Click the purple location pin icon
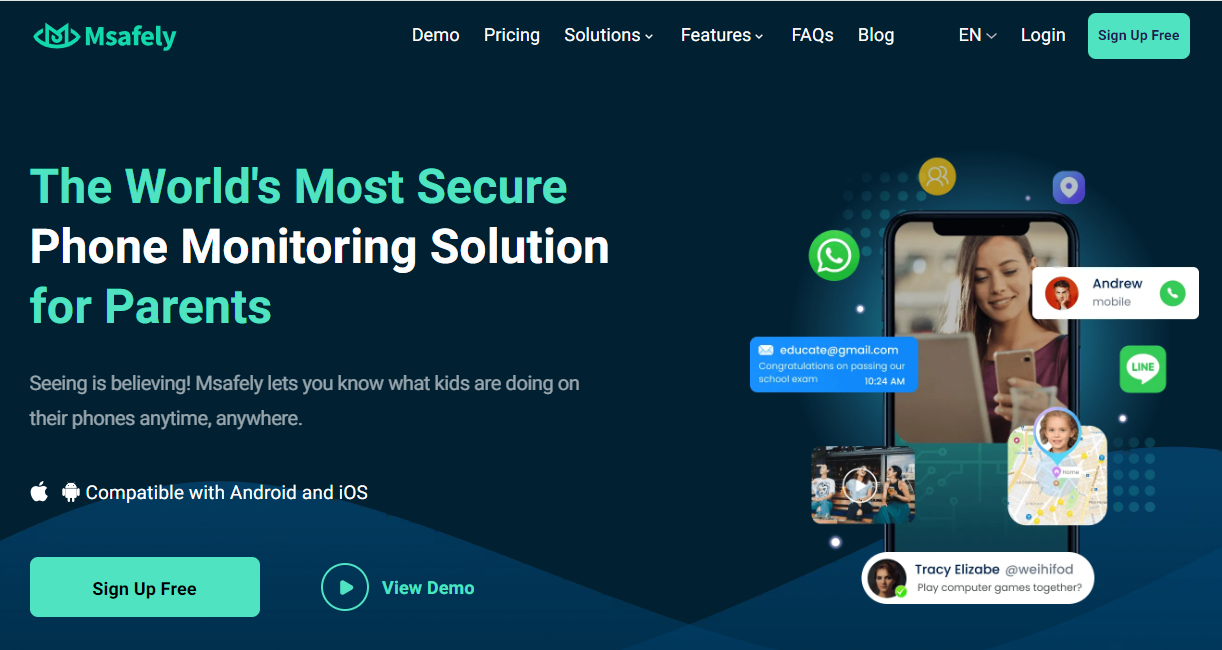The width and height of the screenshot is (1222, 650). coord(1068,187)
